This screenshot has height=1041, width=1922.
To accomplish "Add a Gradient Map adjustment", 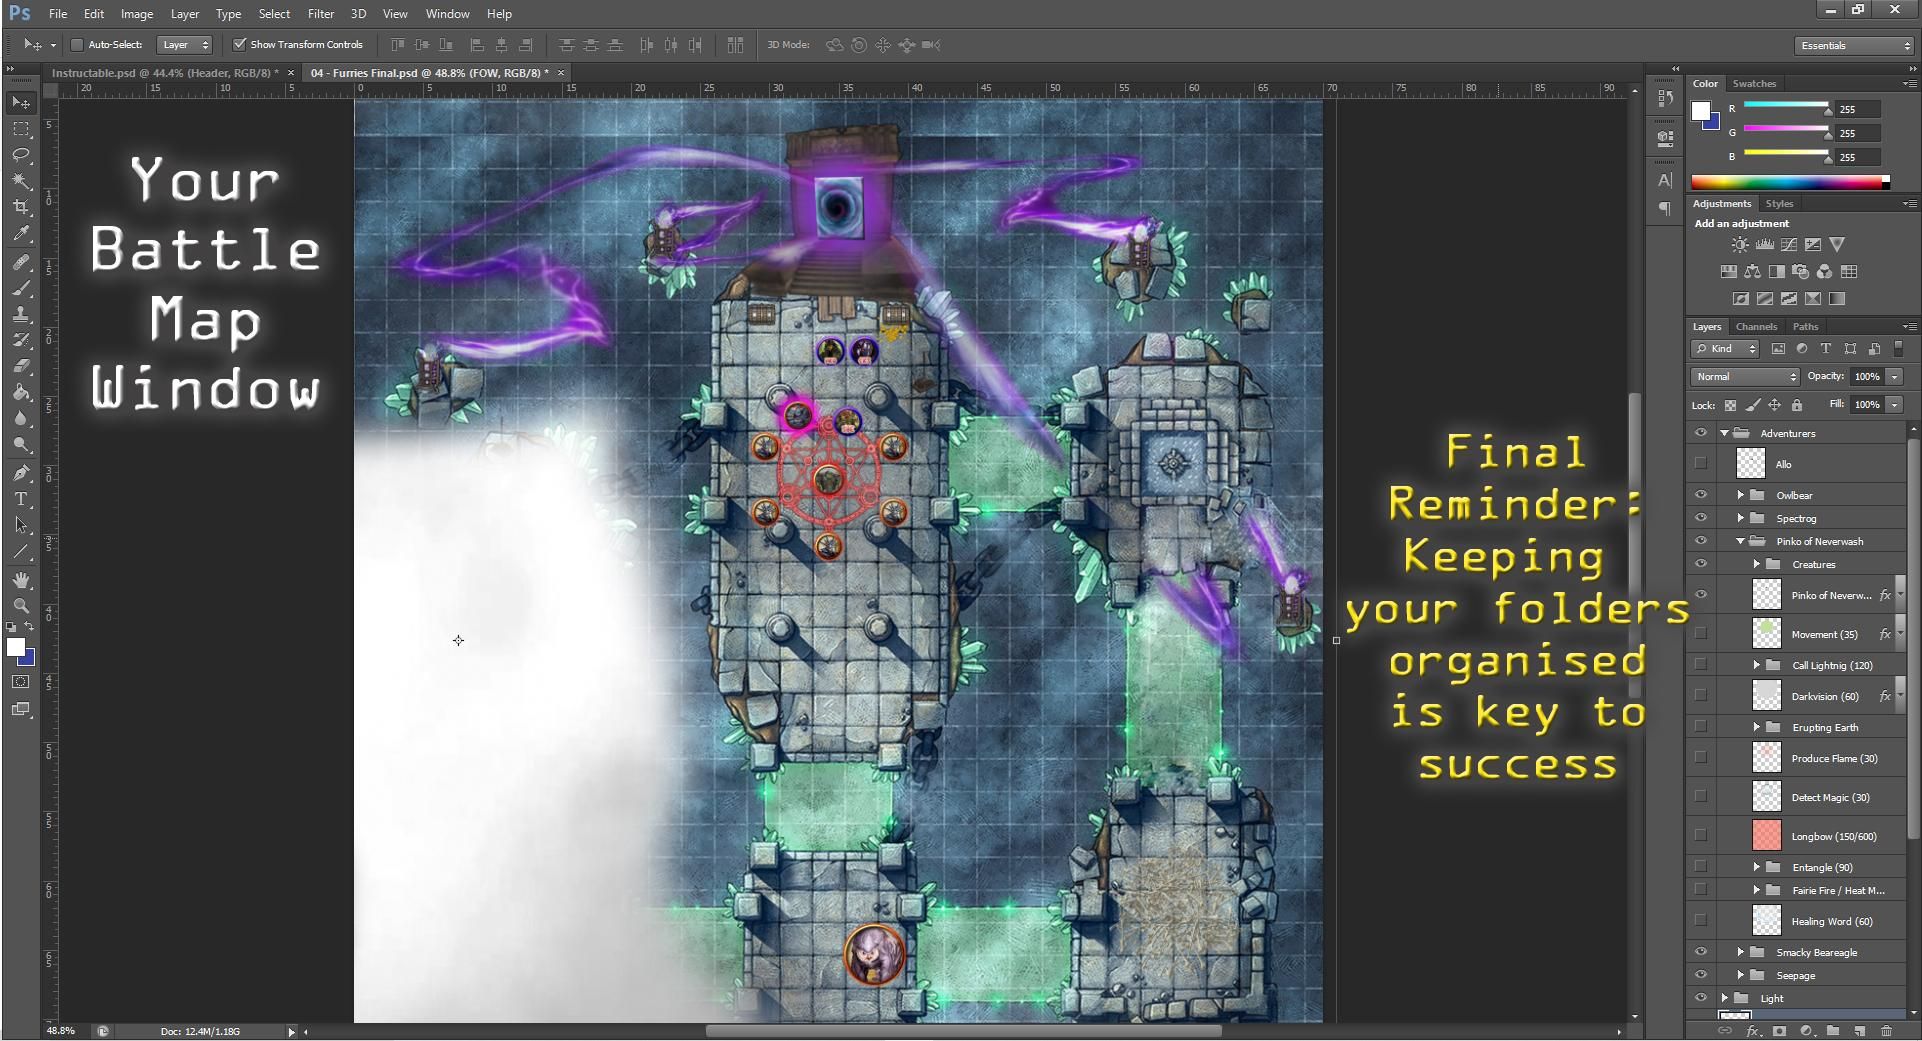I will pos(1836,298).
